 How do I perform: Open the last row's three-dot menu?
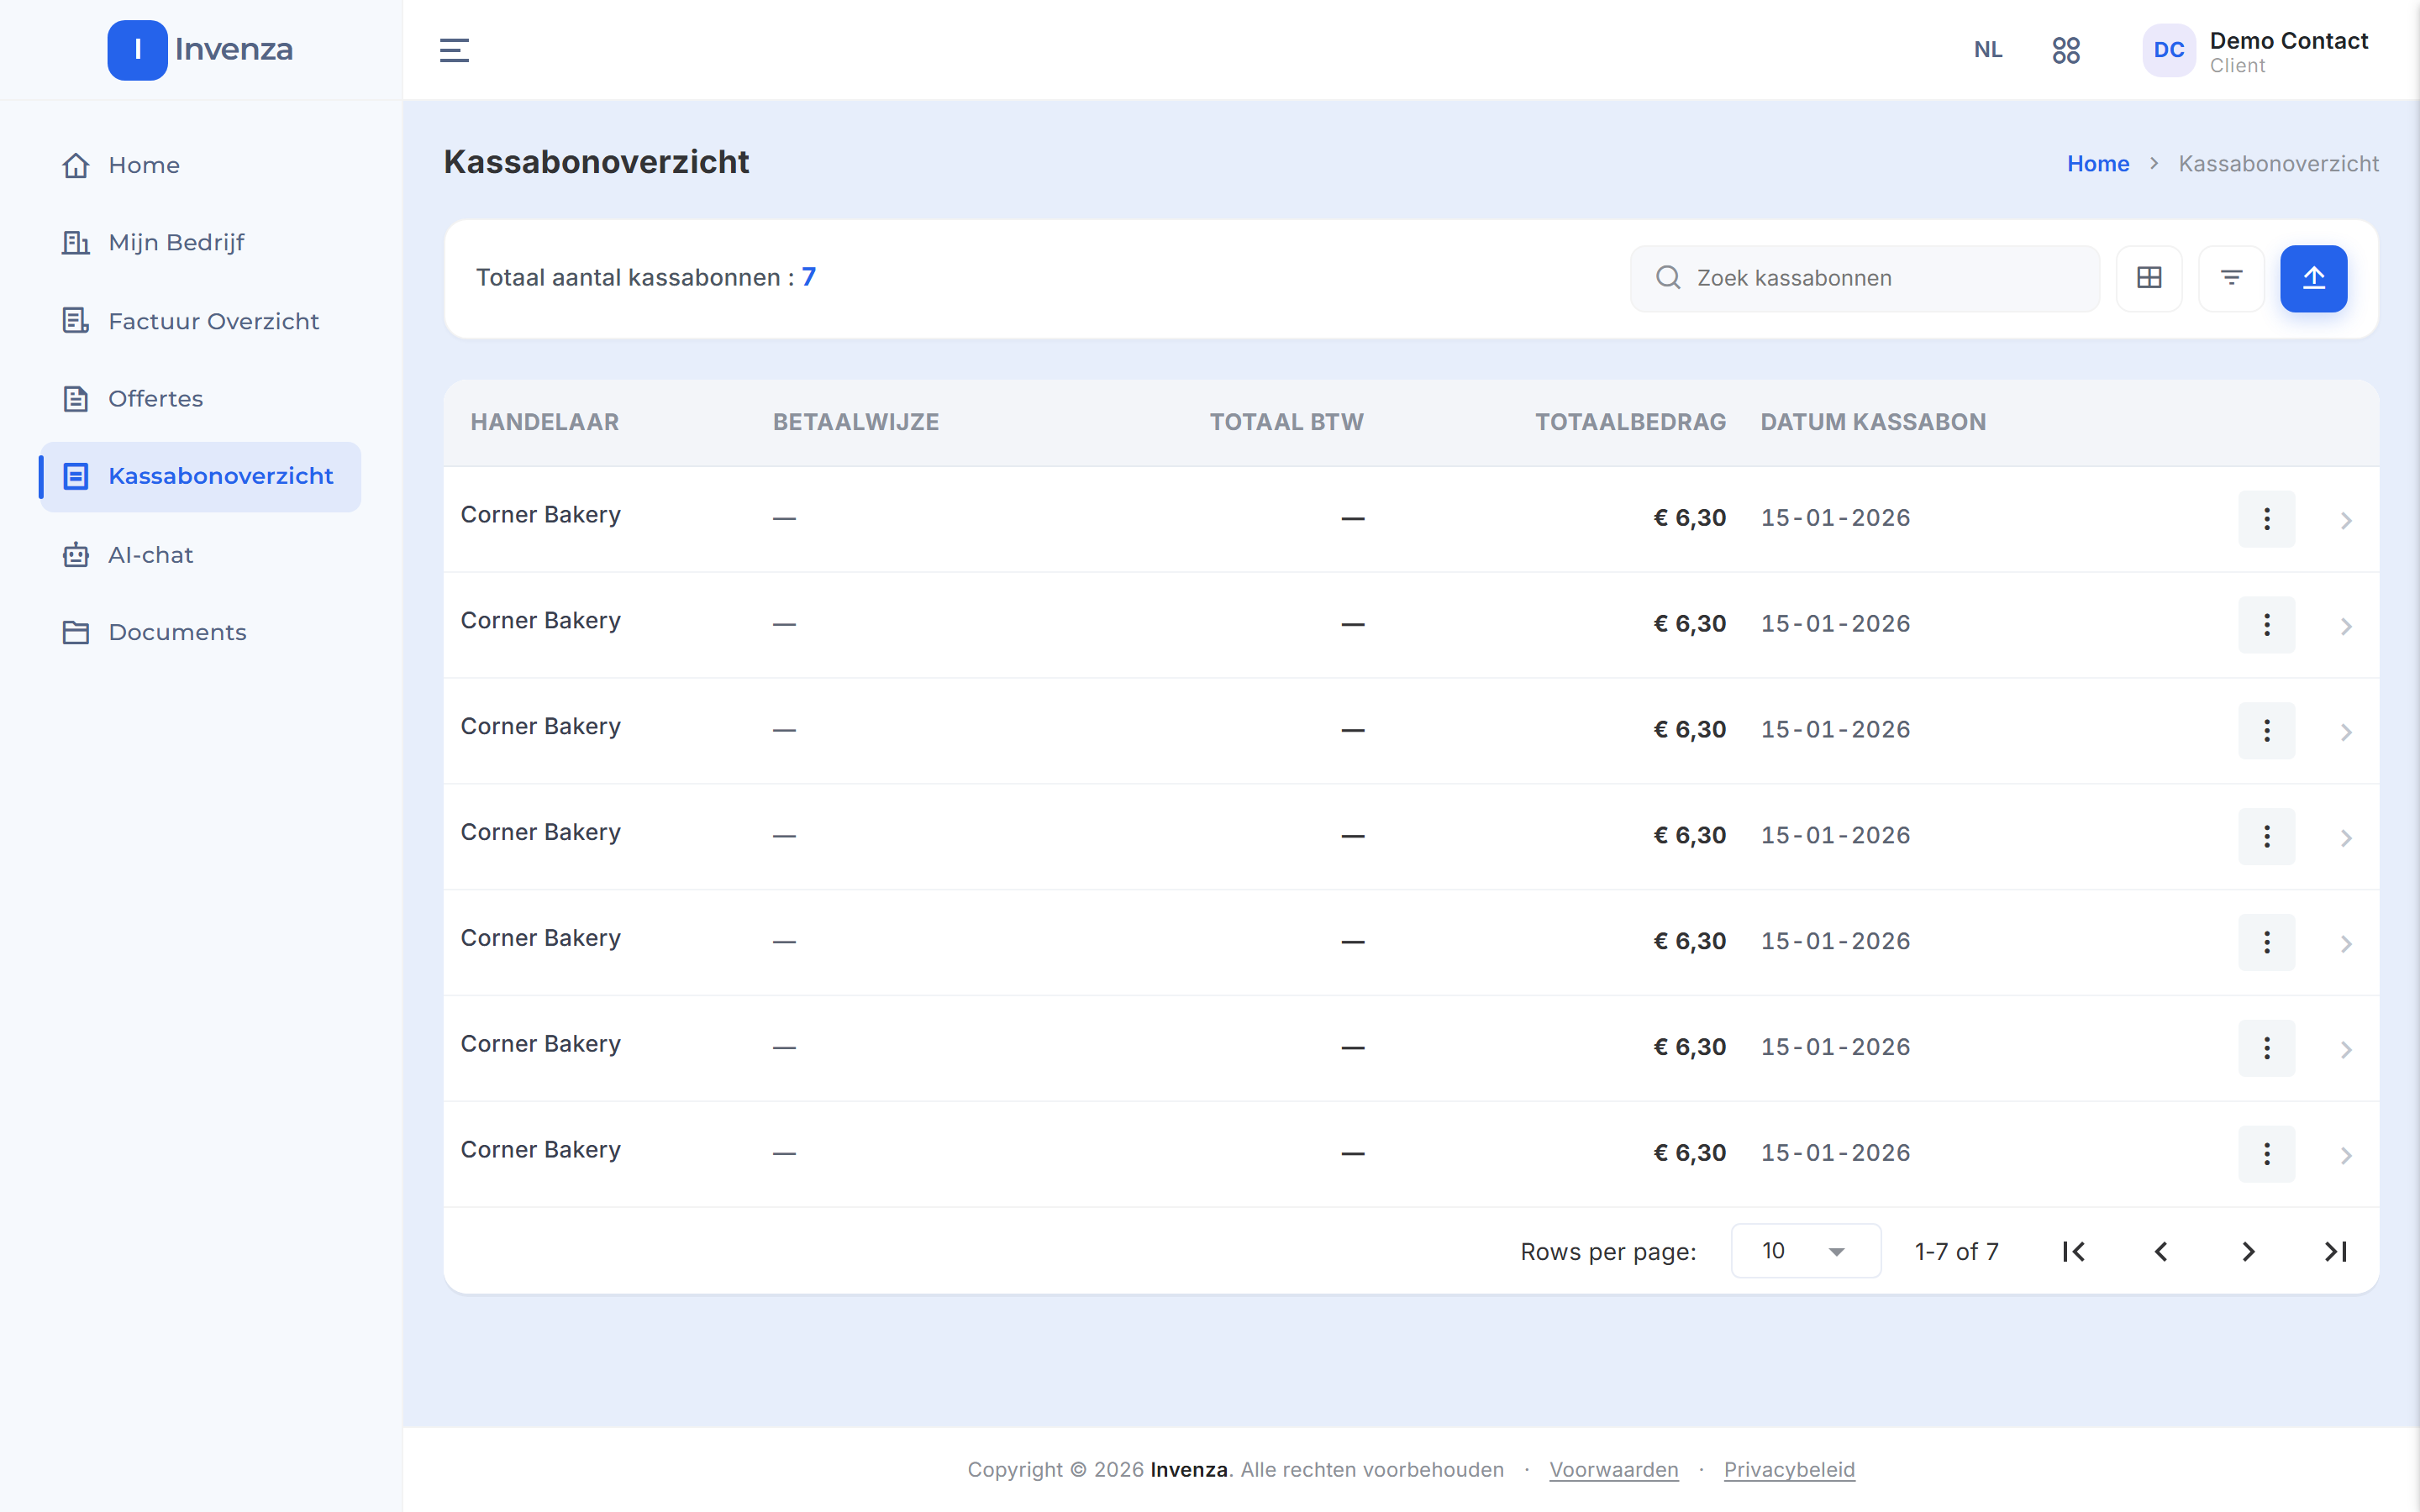[x=2266, y=1153]
